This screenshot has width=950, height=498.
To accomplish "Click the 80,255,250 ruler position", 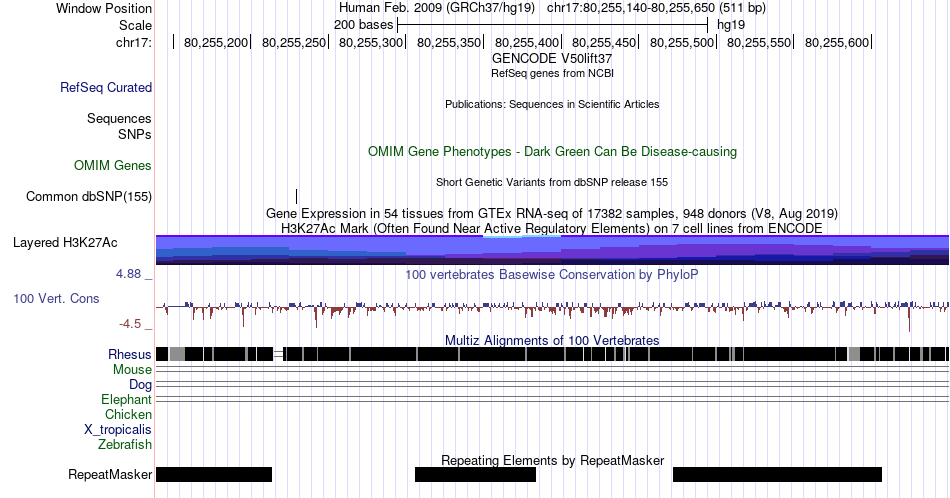I will [x=294, y=42].
